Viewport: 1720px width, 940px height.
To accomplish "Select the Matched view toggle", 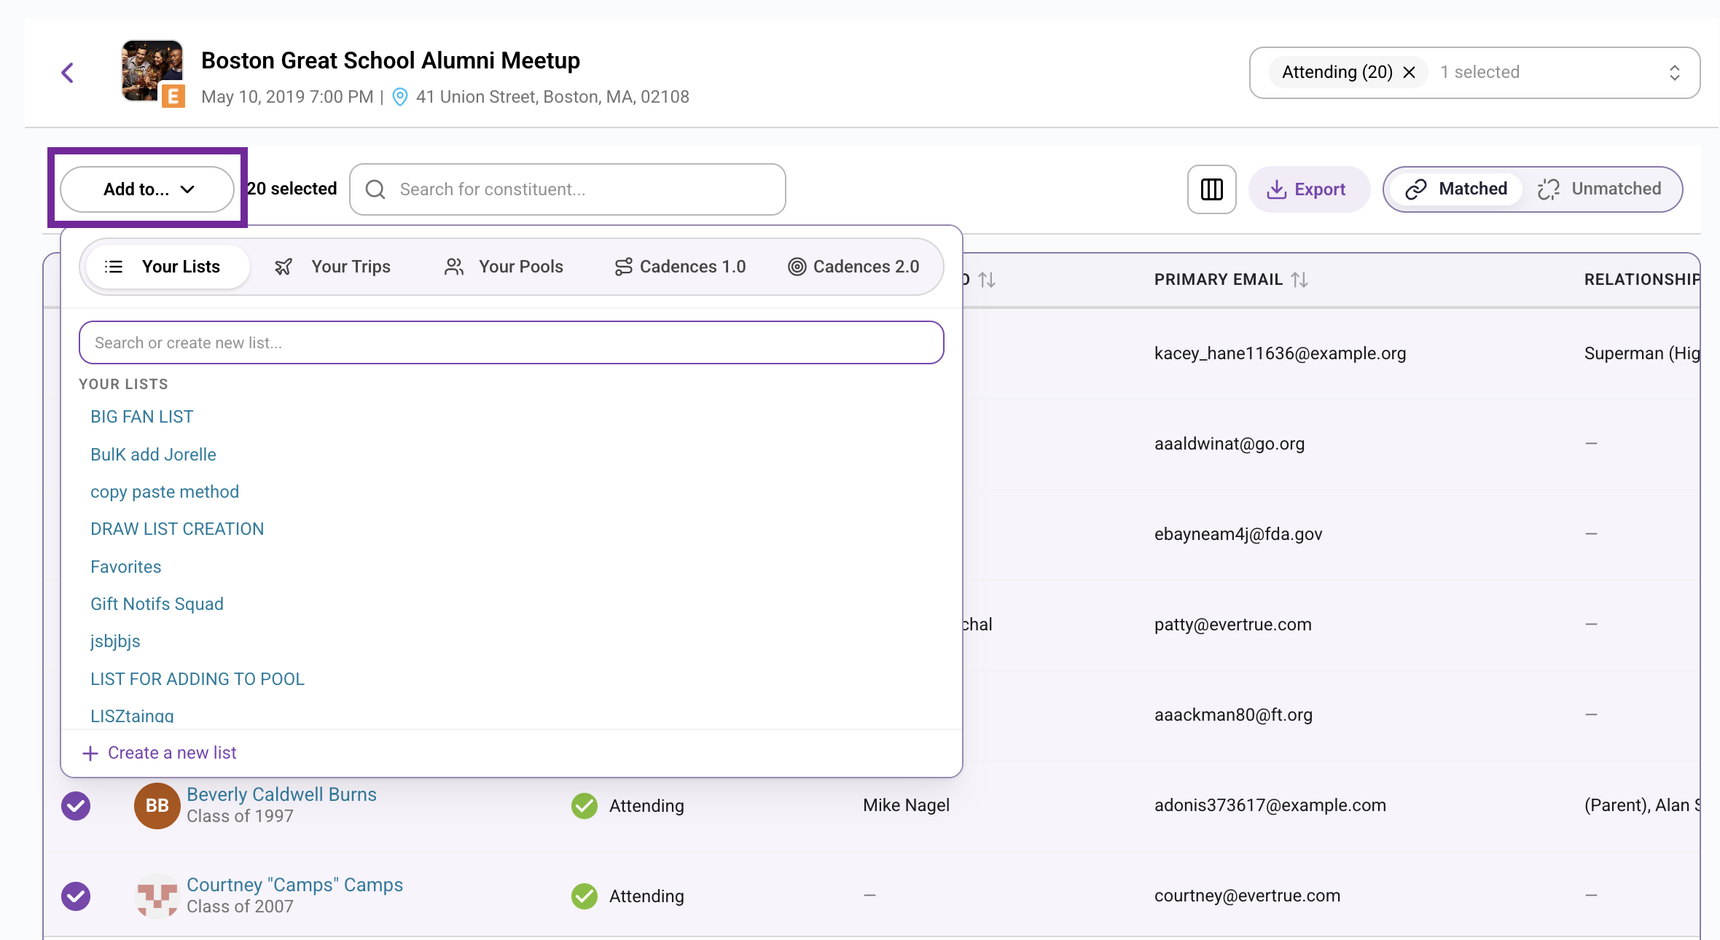I will [1456, 189].
